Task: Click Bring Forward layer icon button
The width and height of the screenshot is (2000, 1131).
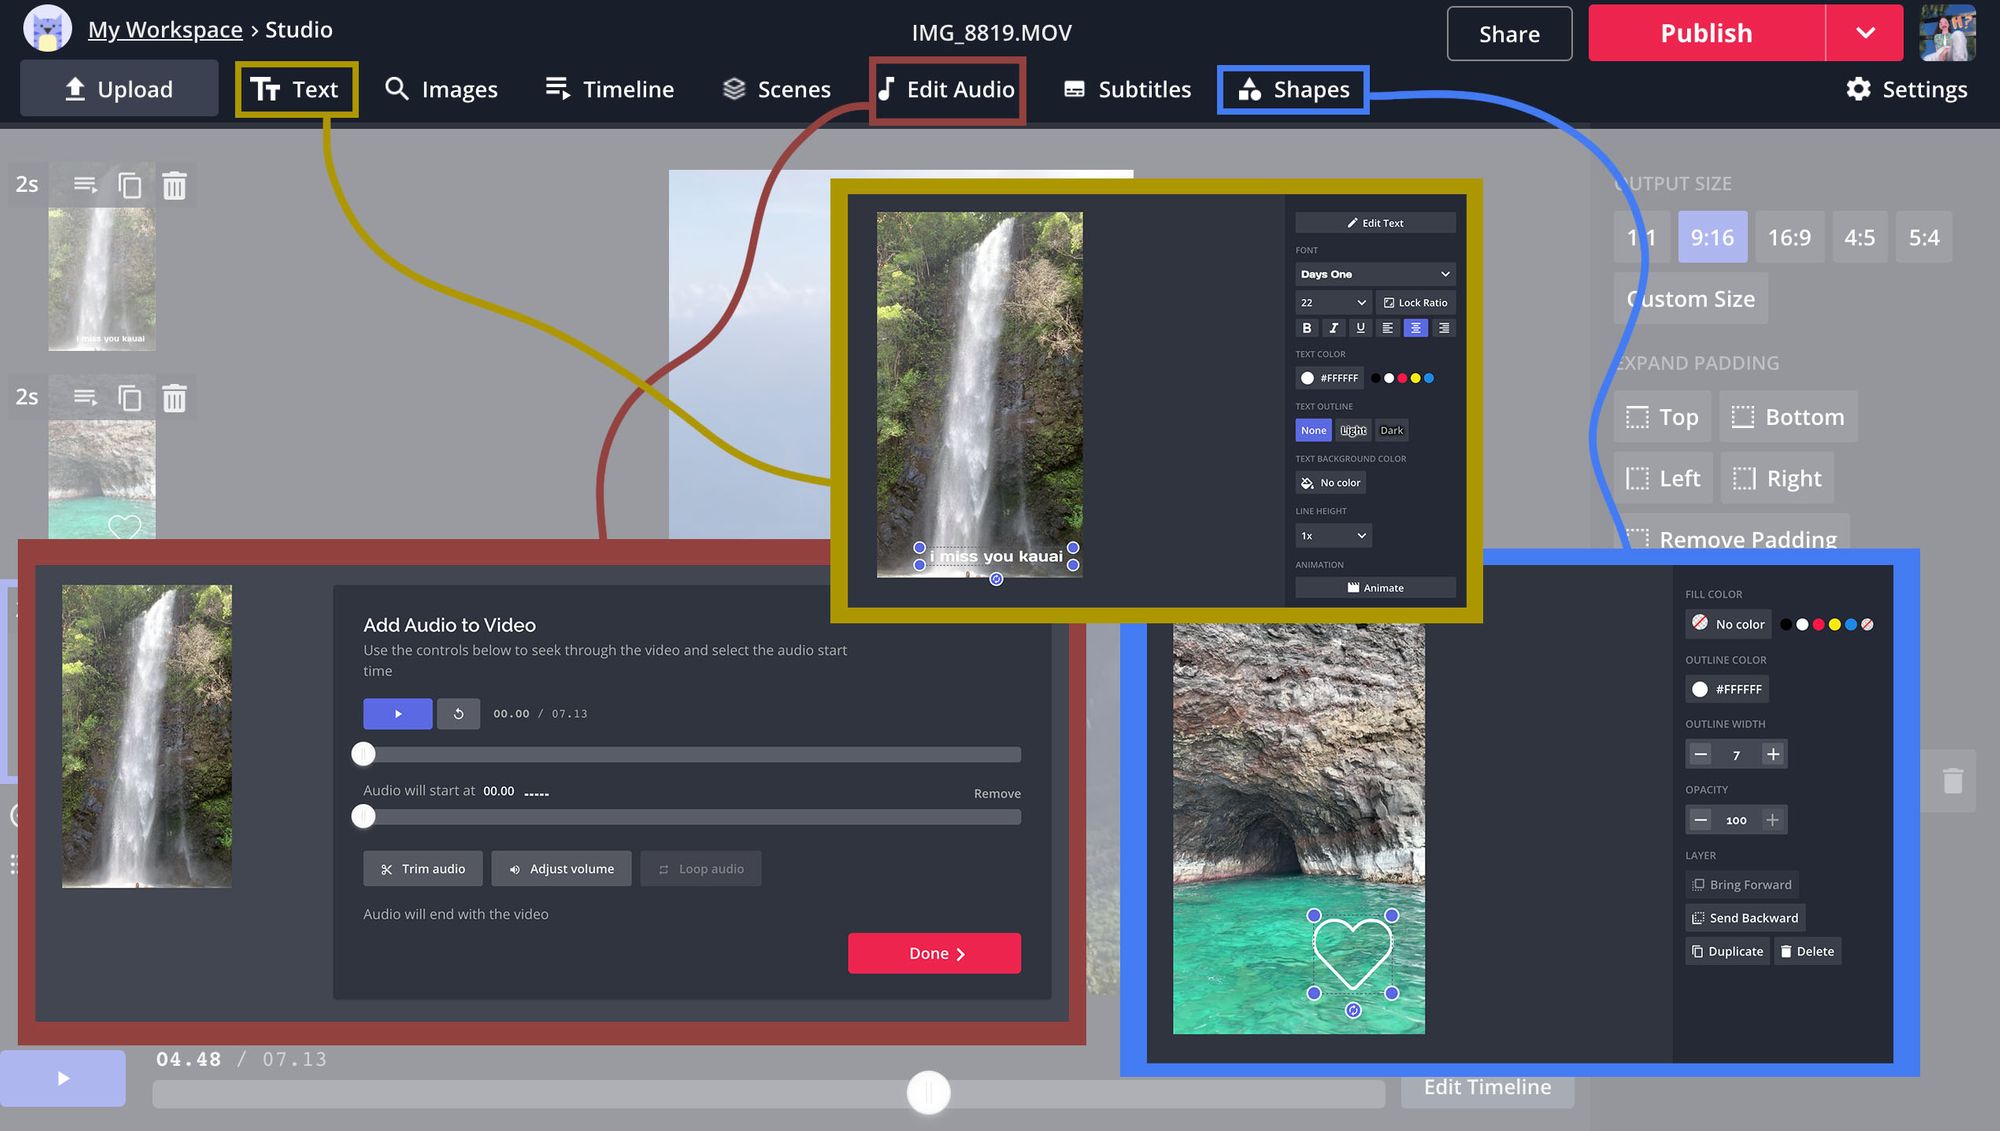Action: pos(1741,885)
